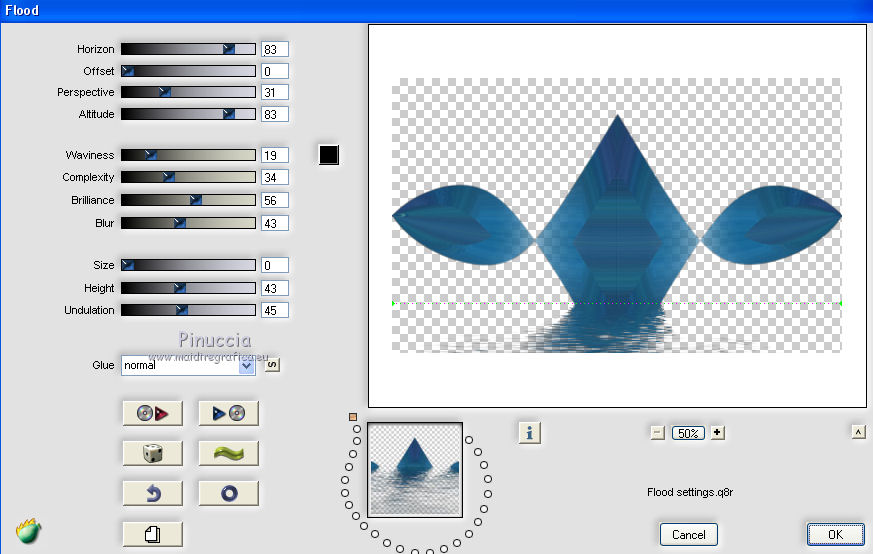Click the small 'S' button beside Glue
This screenshot has height=554, width=873.
(272, 365)
